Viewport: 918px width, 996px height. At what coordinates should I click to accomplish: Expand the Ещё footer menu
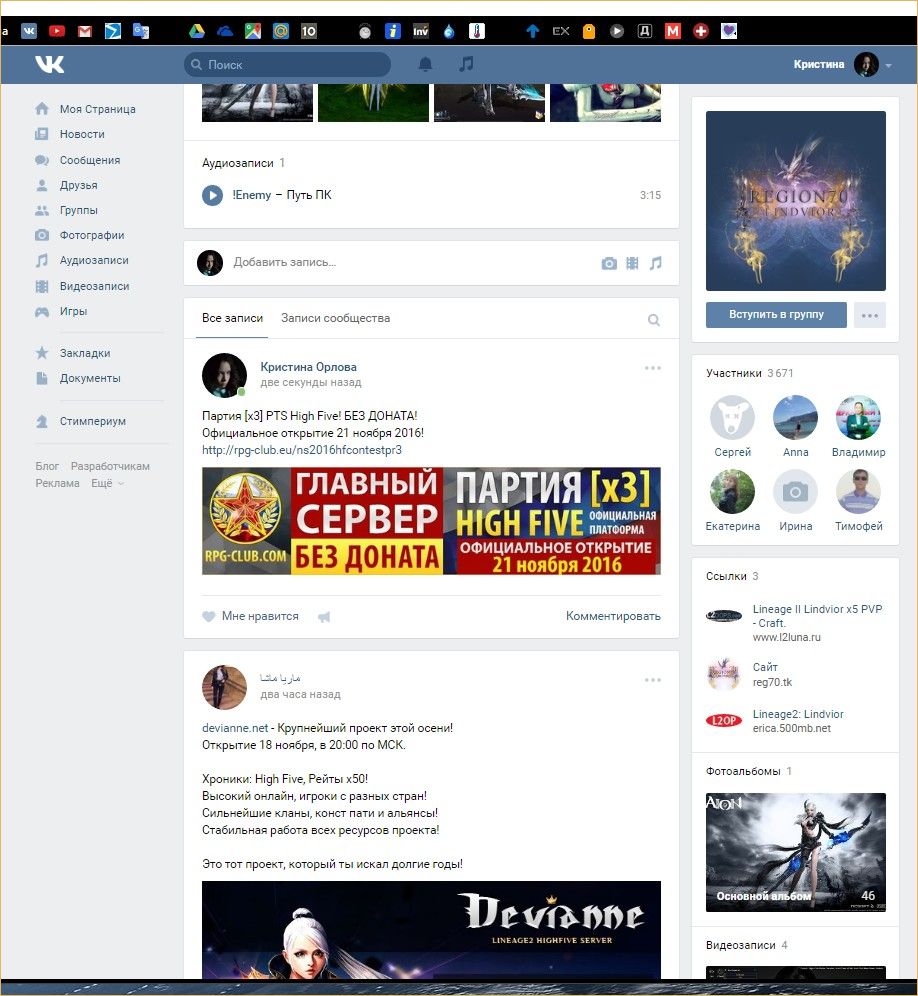[107, 483]
